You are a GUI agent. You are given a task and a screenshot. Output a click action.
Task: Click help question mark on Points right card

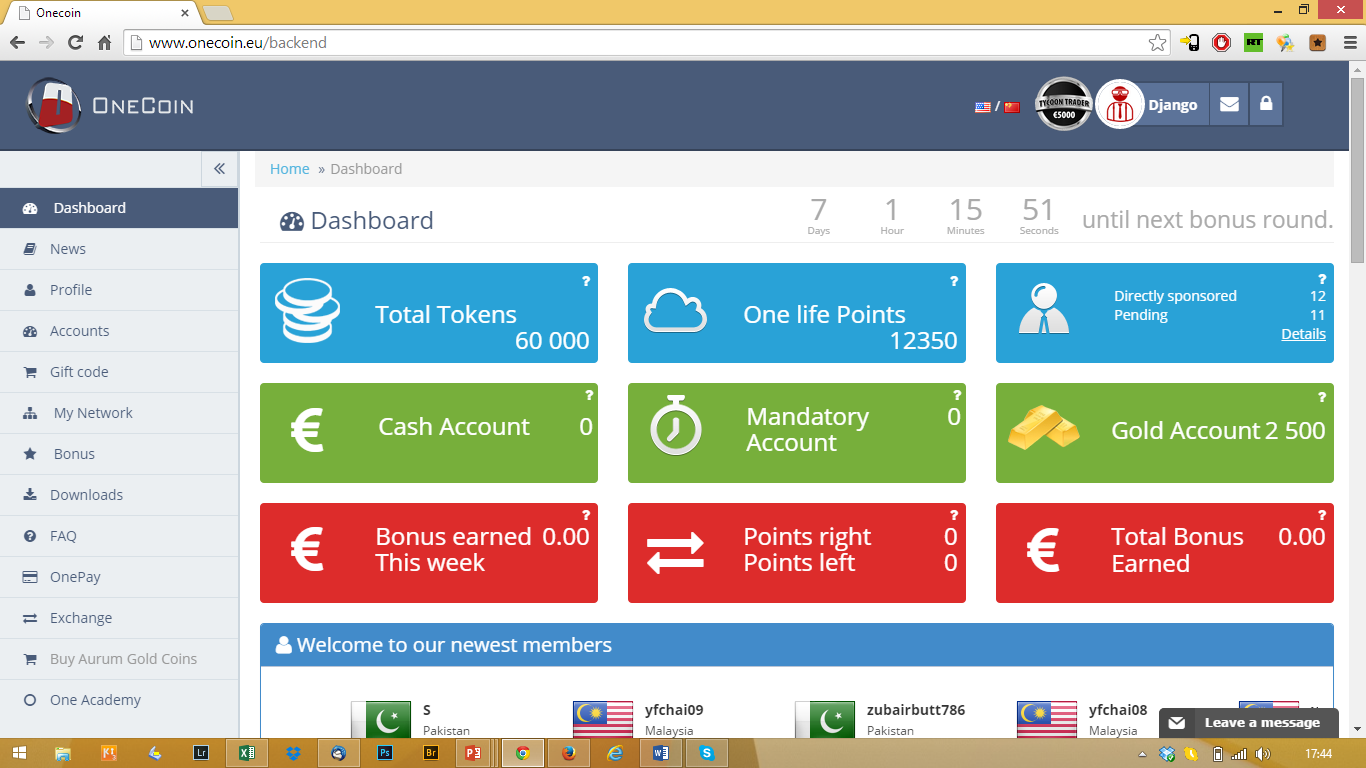954,516
